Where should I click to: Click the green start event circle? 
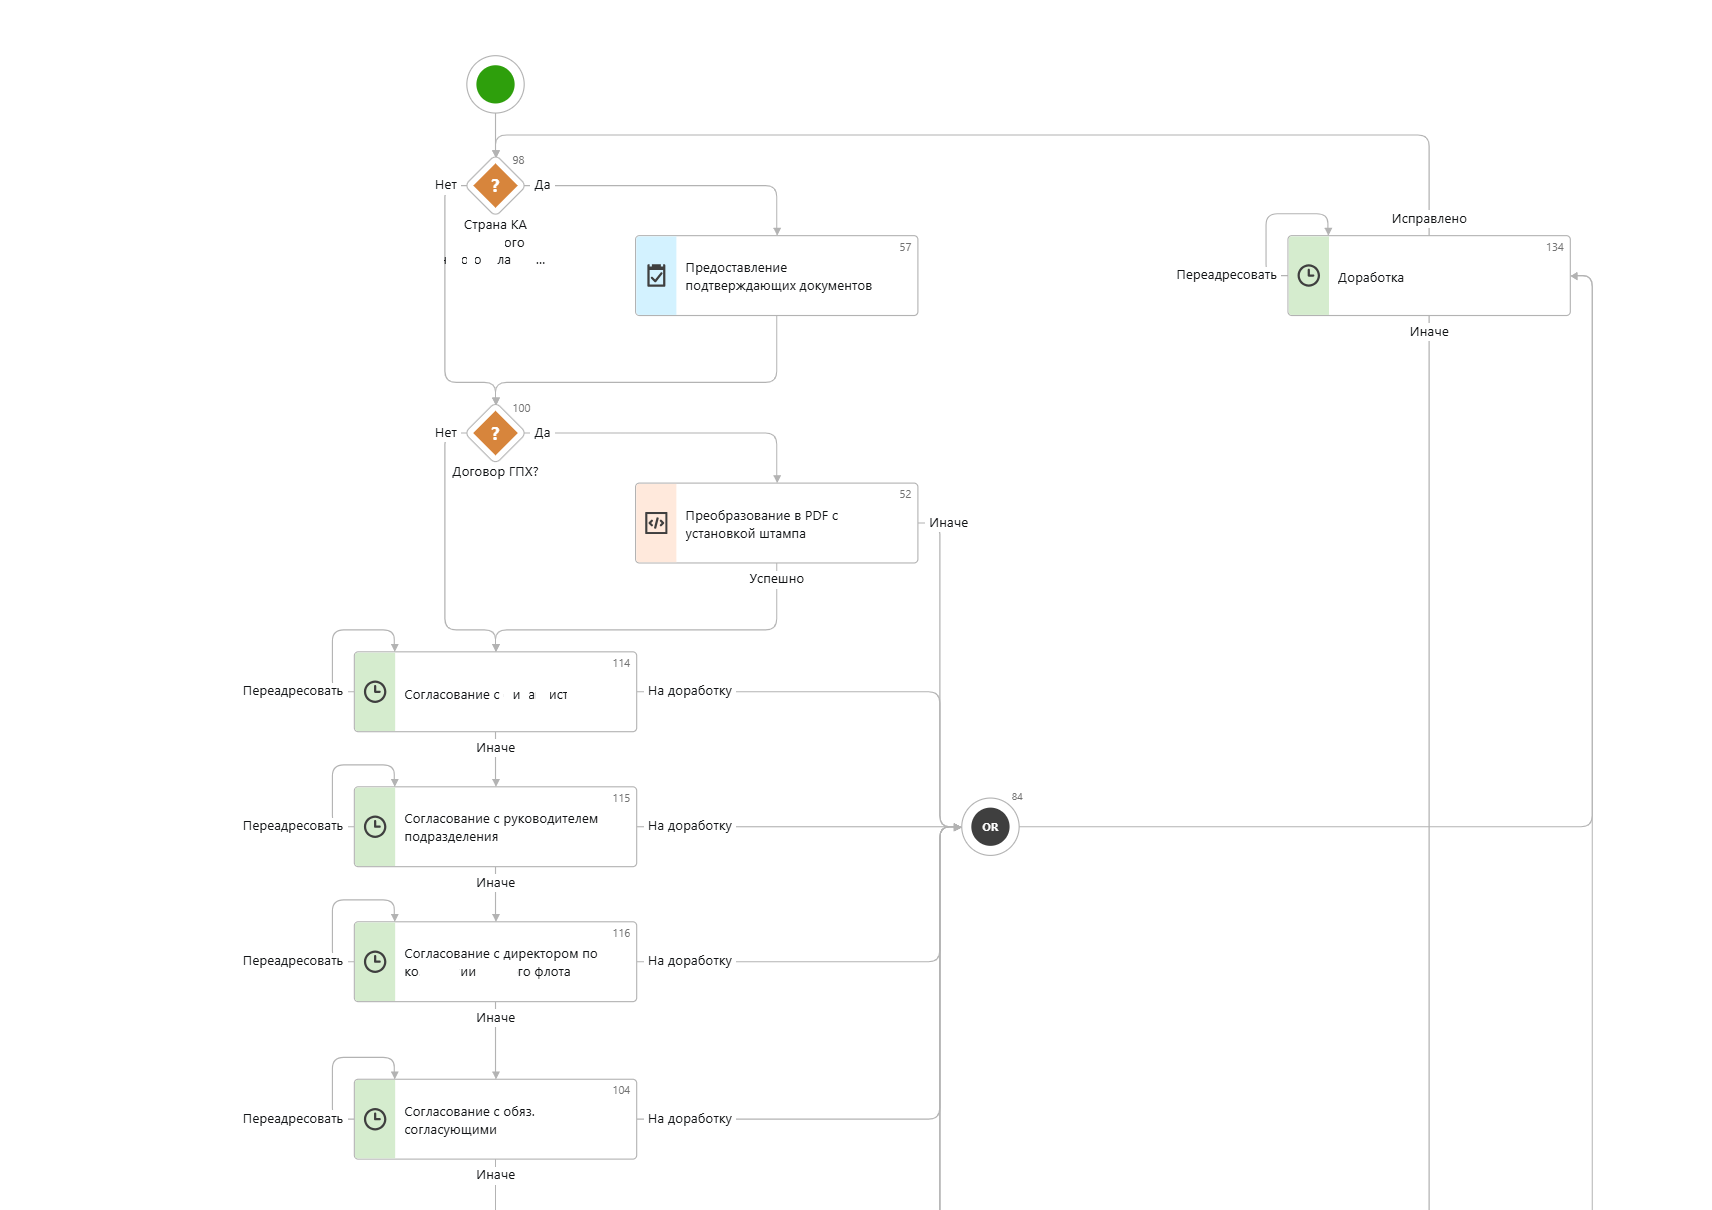pos(495,84)
